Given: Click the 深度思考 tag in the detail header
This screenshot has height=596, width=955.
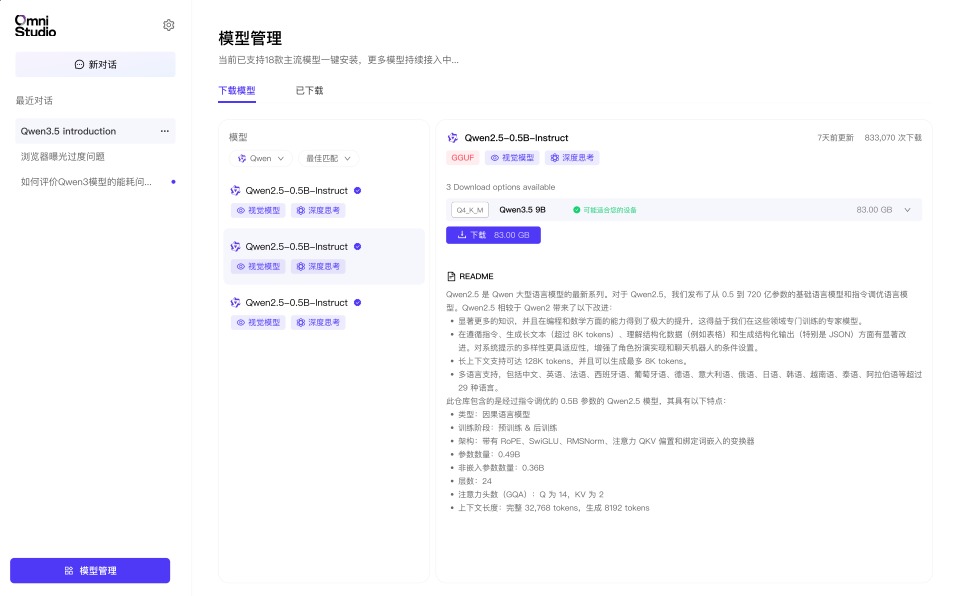Looking at the screenshot, I should pyautogui.click(x=573, y=158).
